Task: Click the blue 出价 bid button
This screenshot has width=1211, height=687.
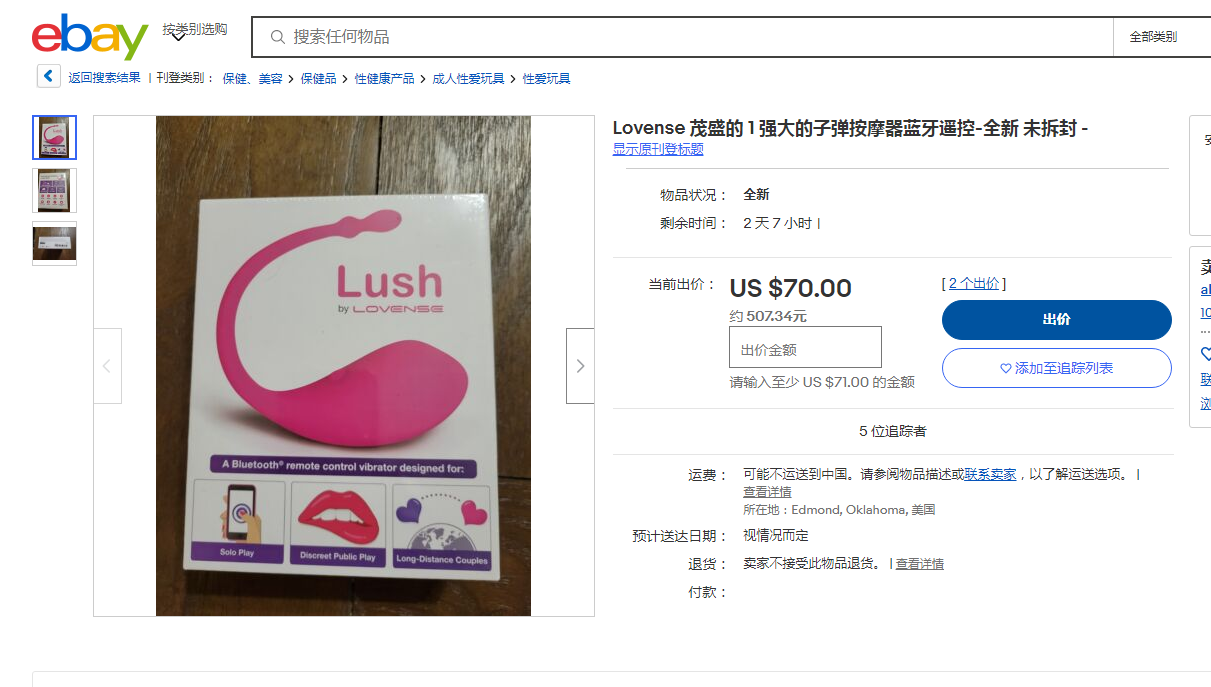Action: click(x=1056, y=320)
